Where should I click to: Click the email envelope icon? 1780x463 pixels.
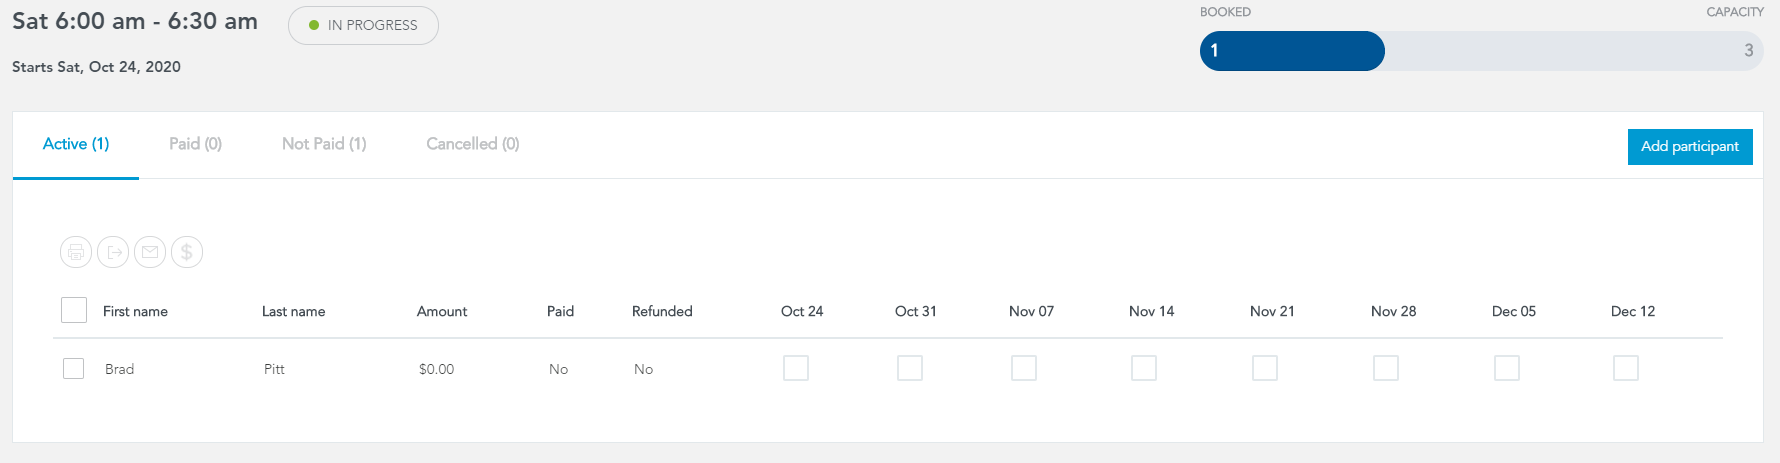(x=150, y=252)
